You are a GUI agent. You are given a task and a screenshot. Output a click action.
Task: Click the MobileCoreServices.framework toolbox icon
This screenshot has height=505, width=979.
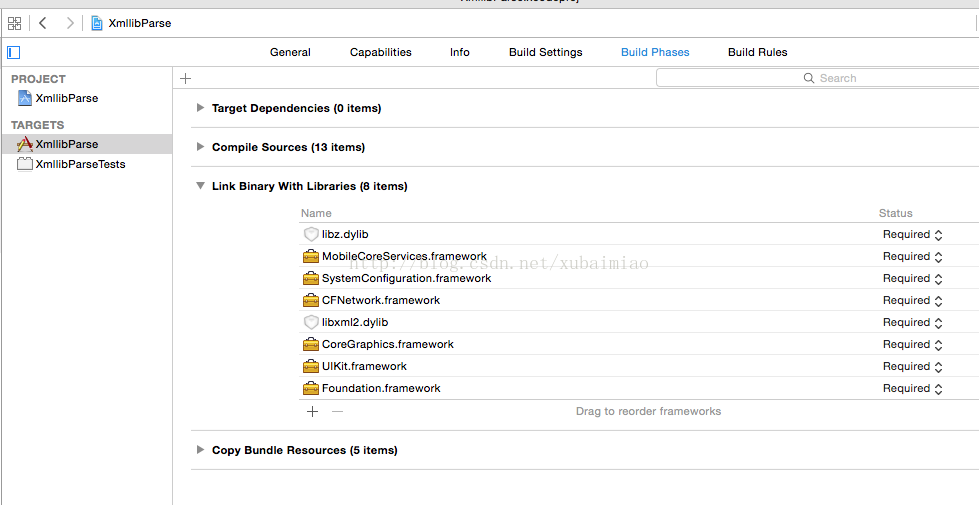point(311,257)
